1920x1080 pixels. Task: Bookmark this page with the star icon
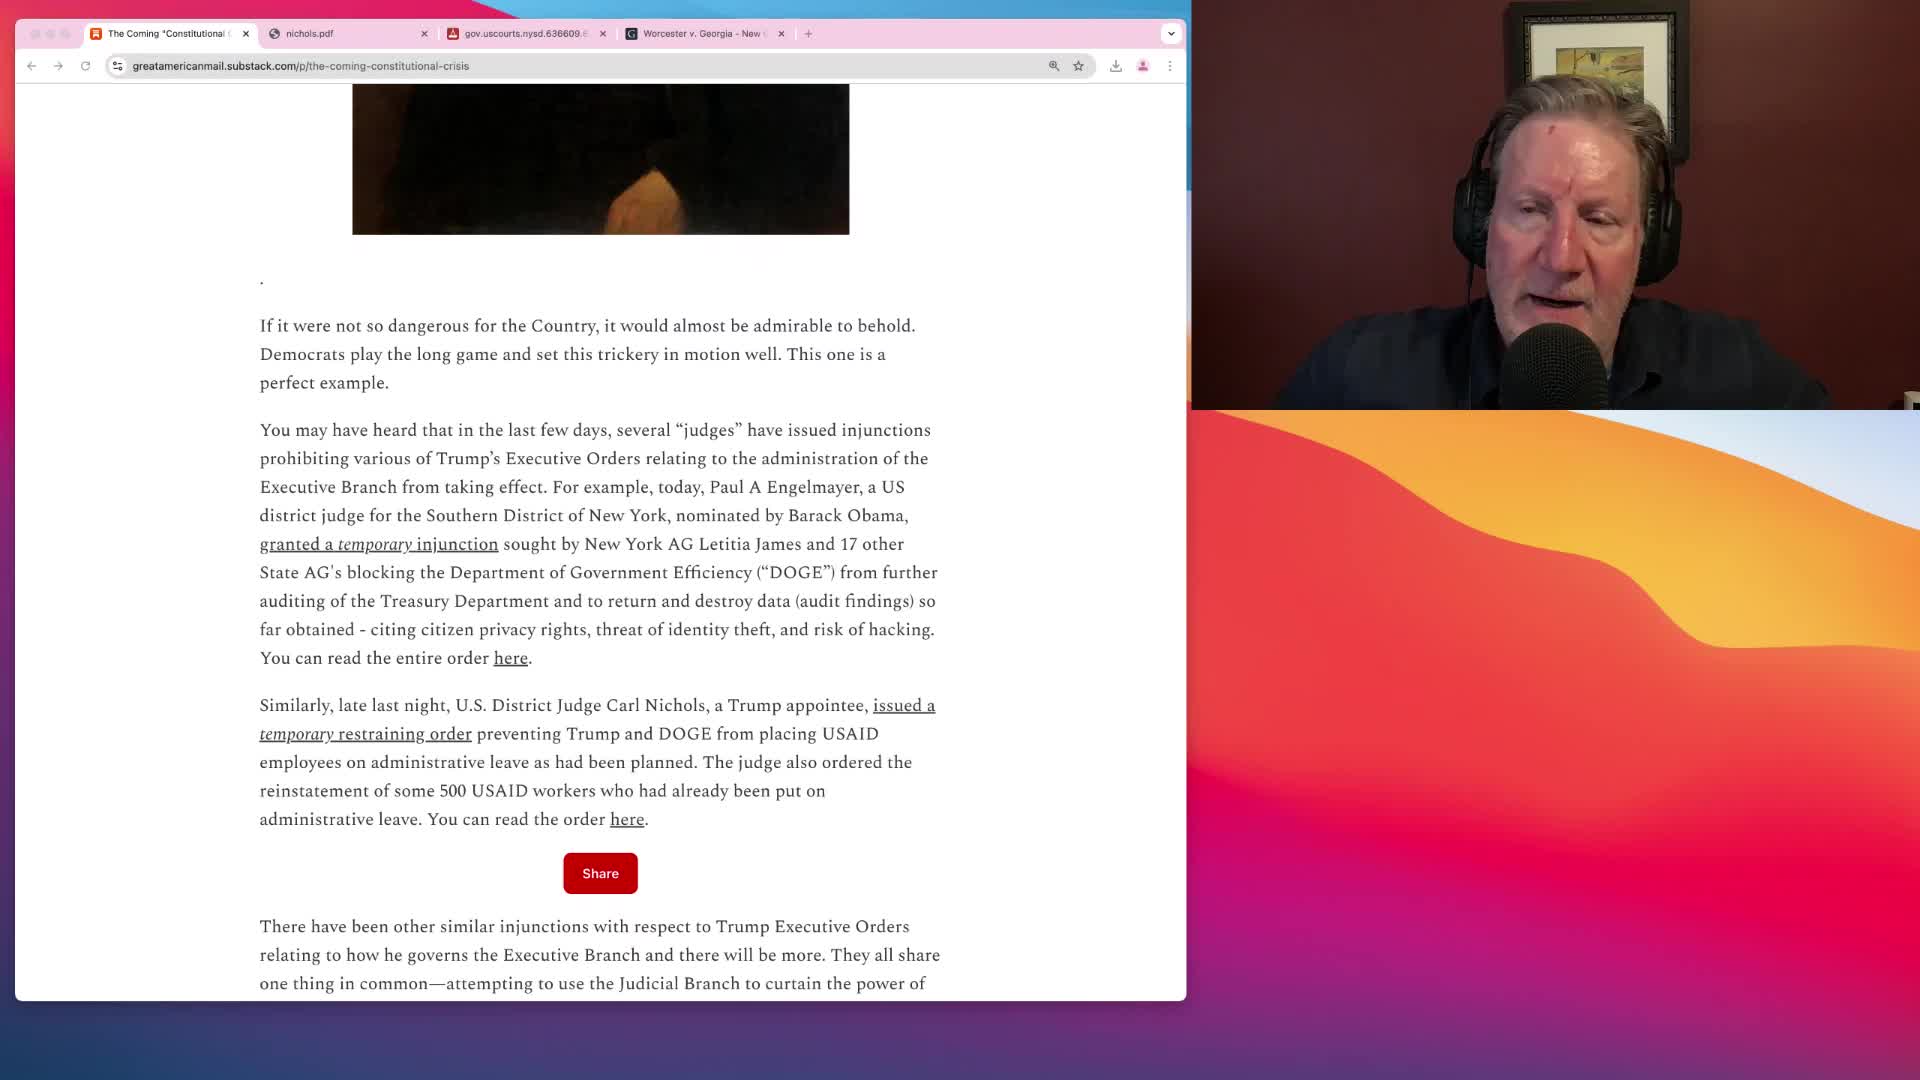click(x=1078, y=66)
